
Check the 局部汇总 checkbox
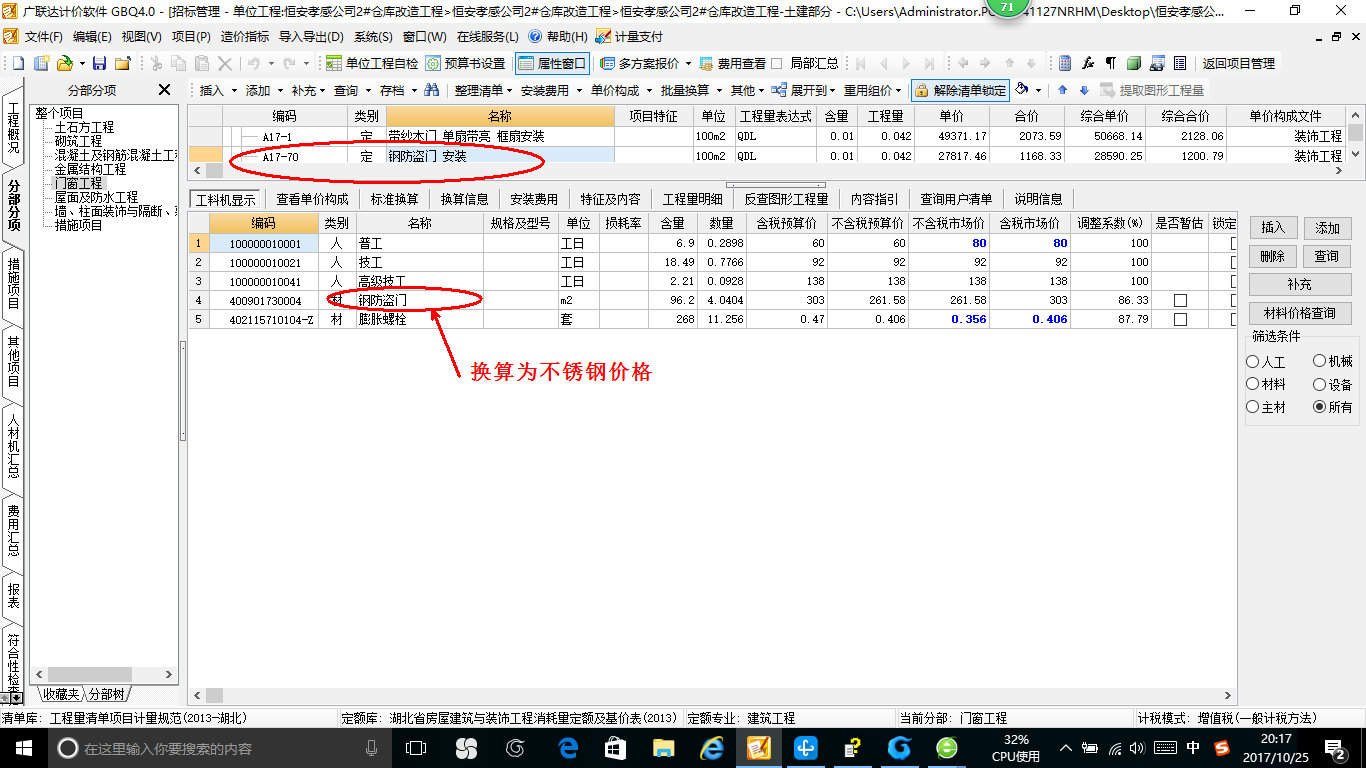[x=777, y=63]
